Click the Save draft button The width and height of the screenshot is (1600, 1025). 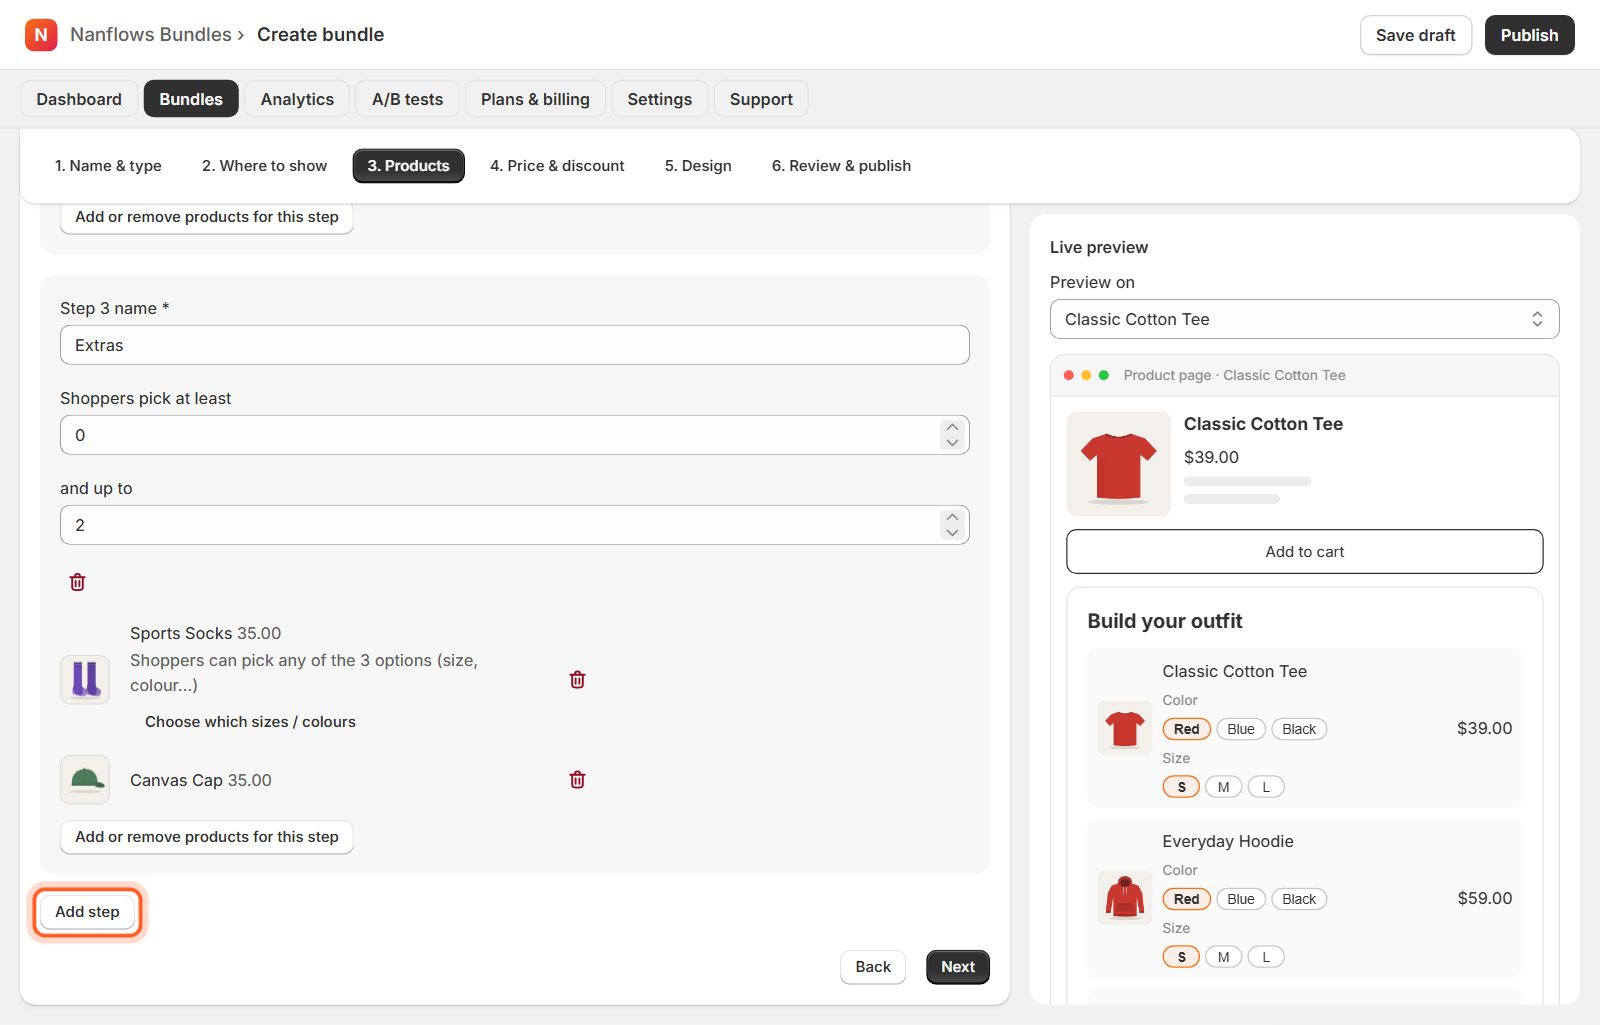pos(1416,35)
